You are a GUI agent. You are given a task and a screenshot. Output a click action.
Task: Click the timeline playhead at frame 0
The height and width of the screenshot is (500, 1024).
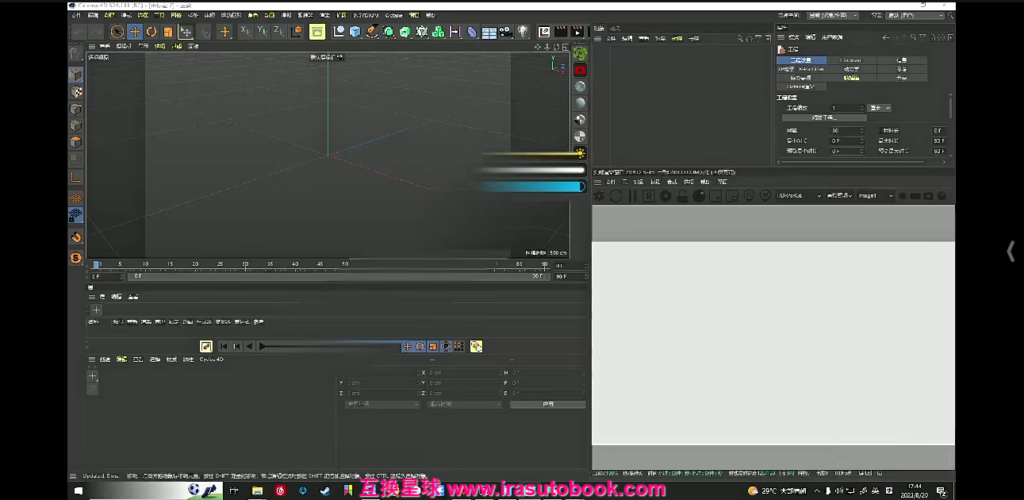[96, 265]
